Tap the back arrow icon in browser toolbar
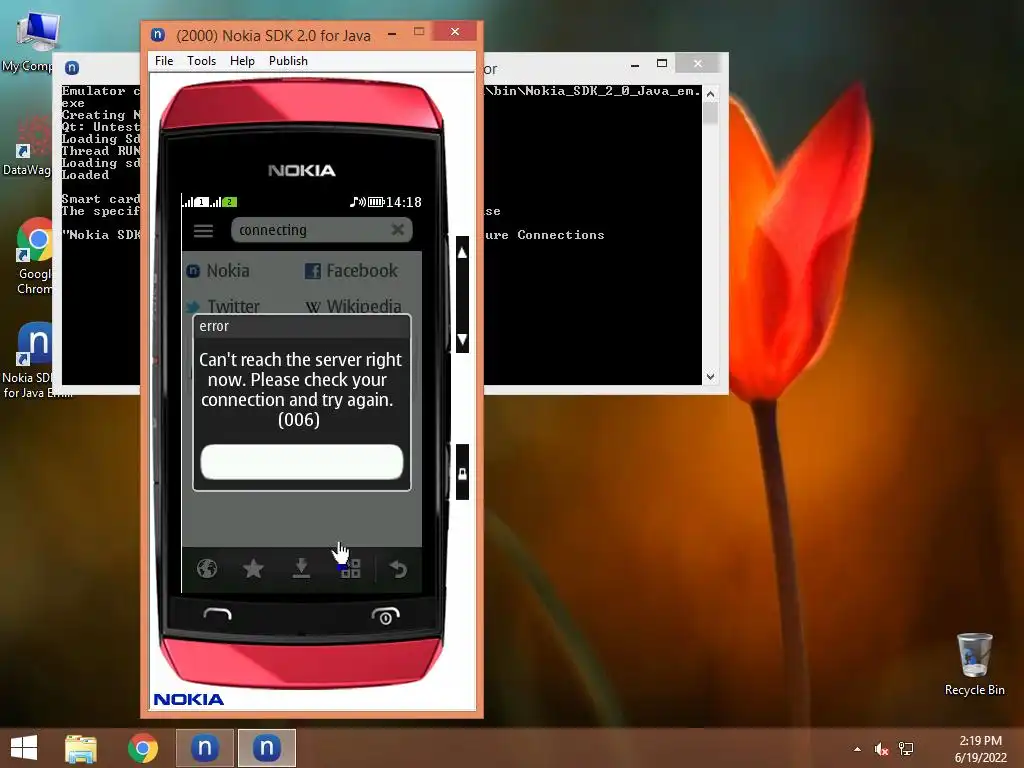Image resolution: width=1024 pixels, height=768 pixels. (x=398, y=569)
